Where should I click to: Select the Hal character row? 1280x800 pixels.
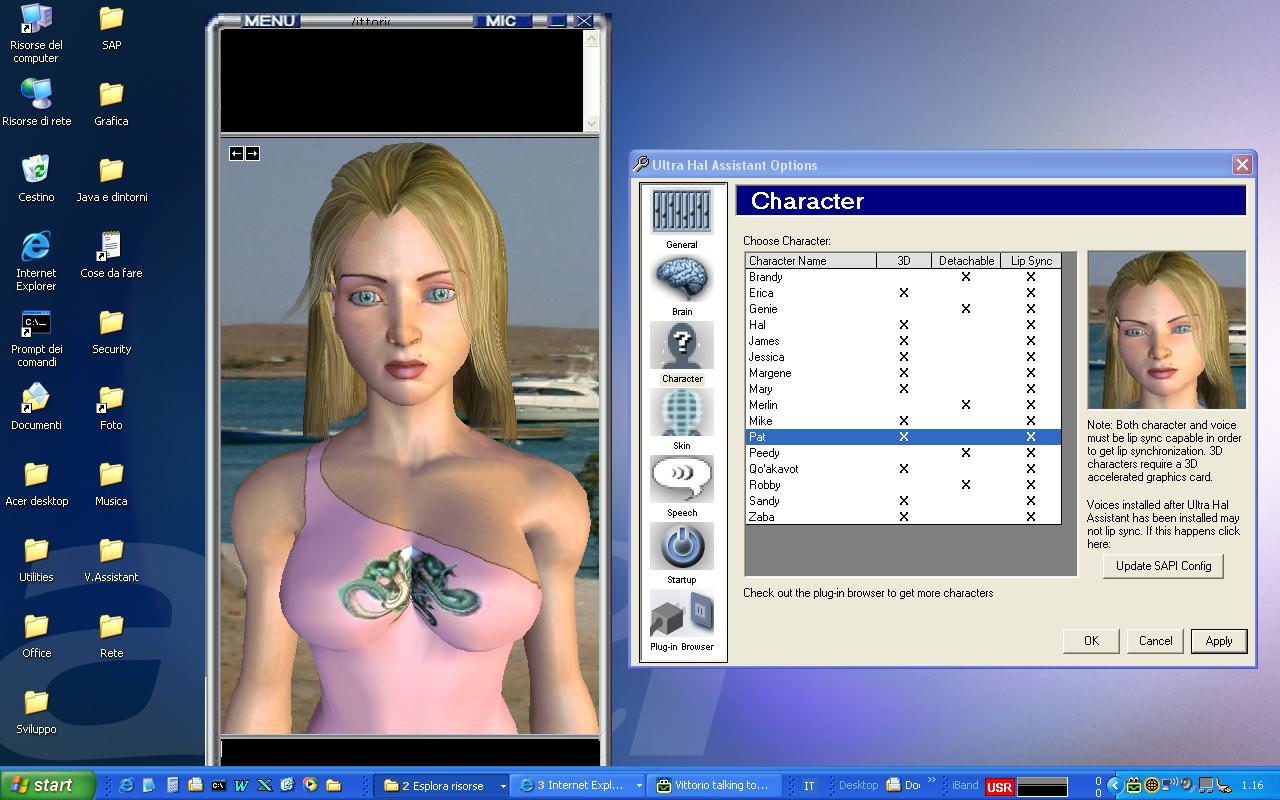pos(902,325)
